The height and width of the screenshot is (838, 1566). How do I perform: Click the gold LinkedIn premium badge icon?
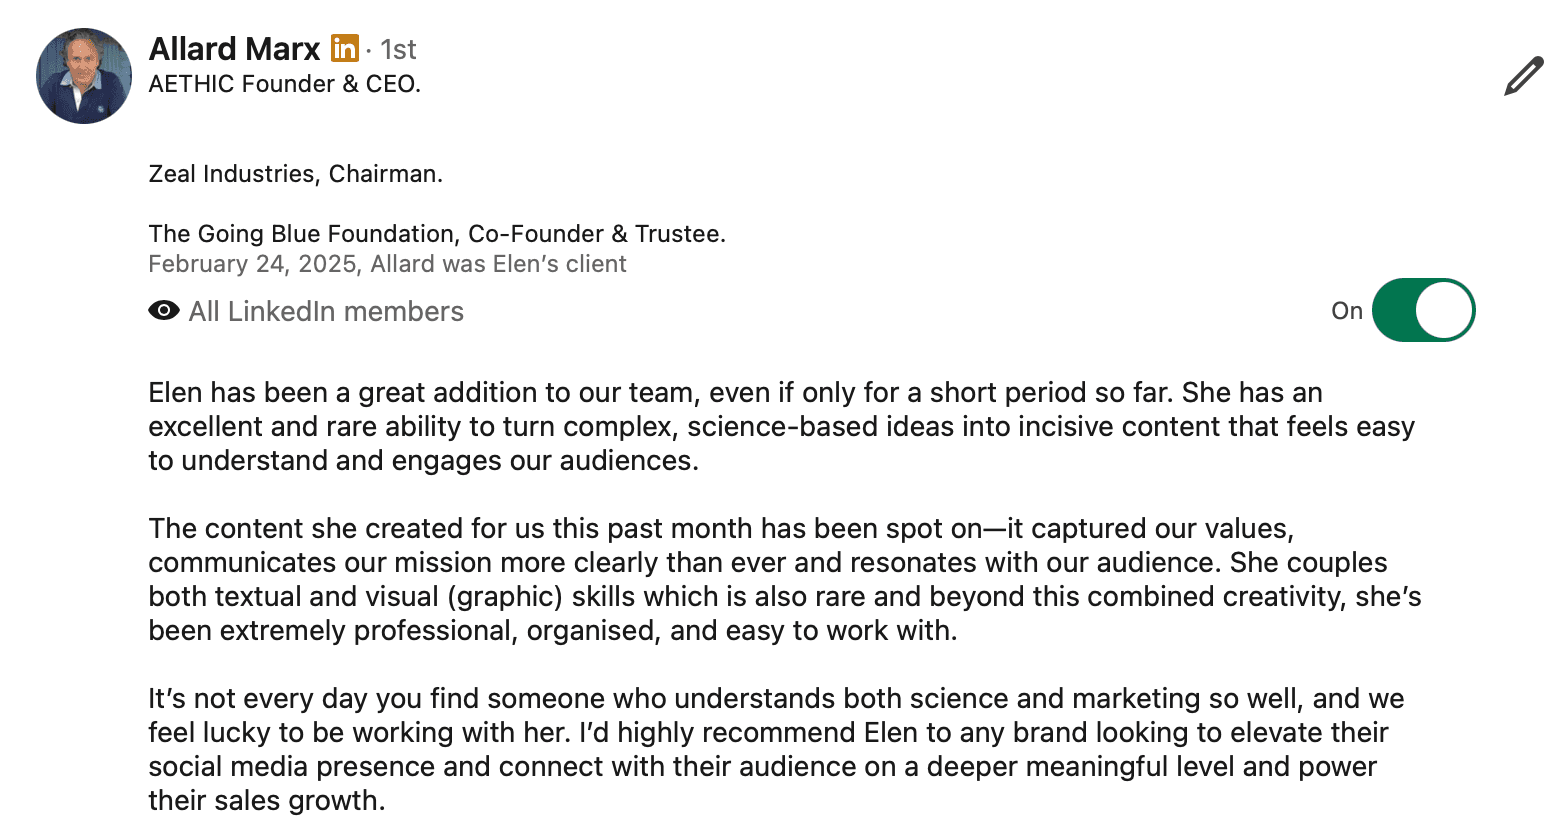coord(345,48)
